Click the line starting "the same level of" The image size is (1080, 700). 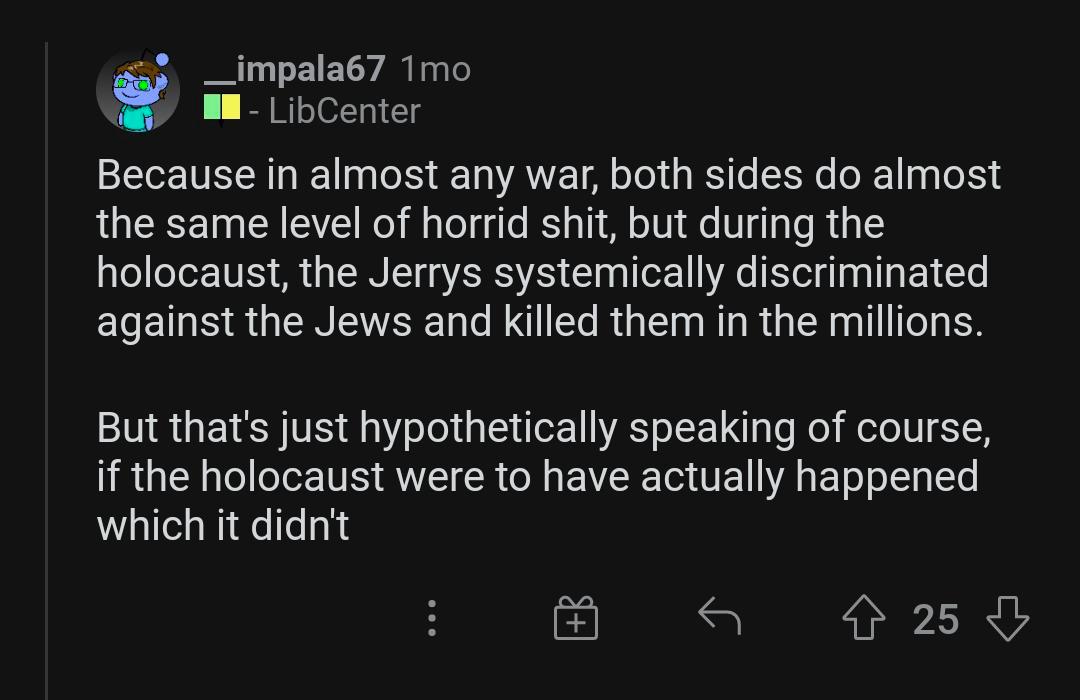pos(490,223)
